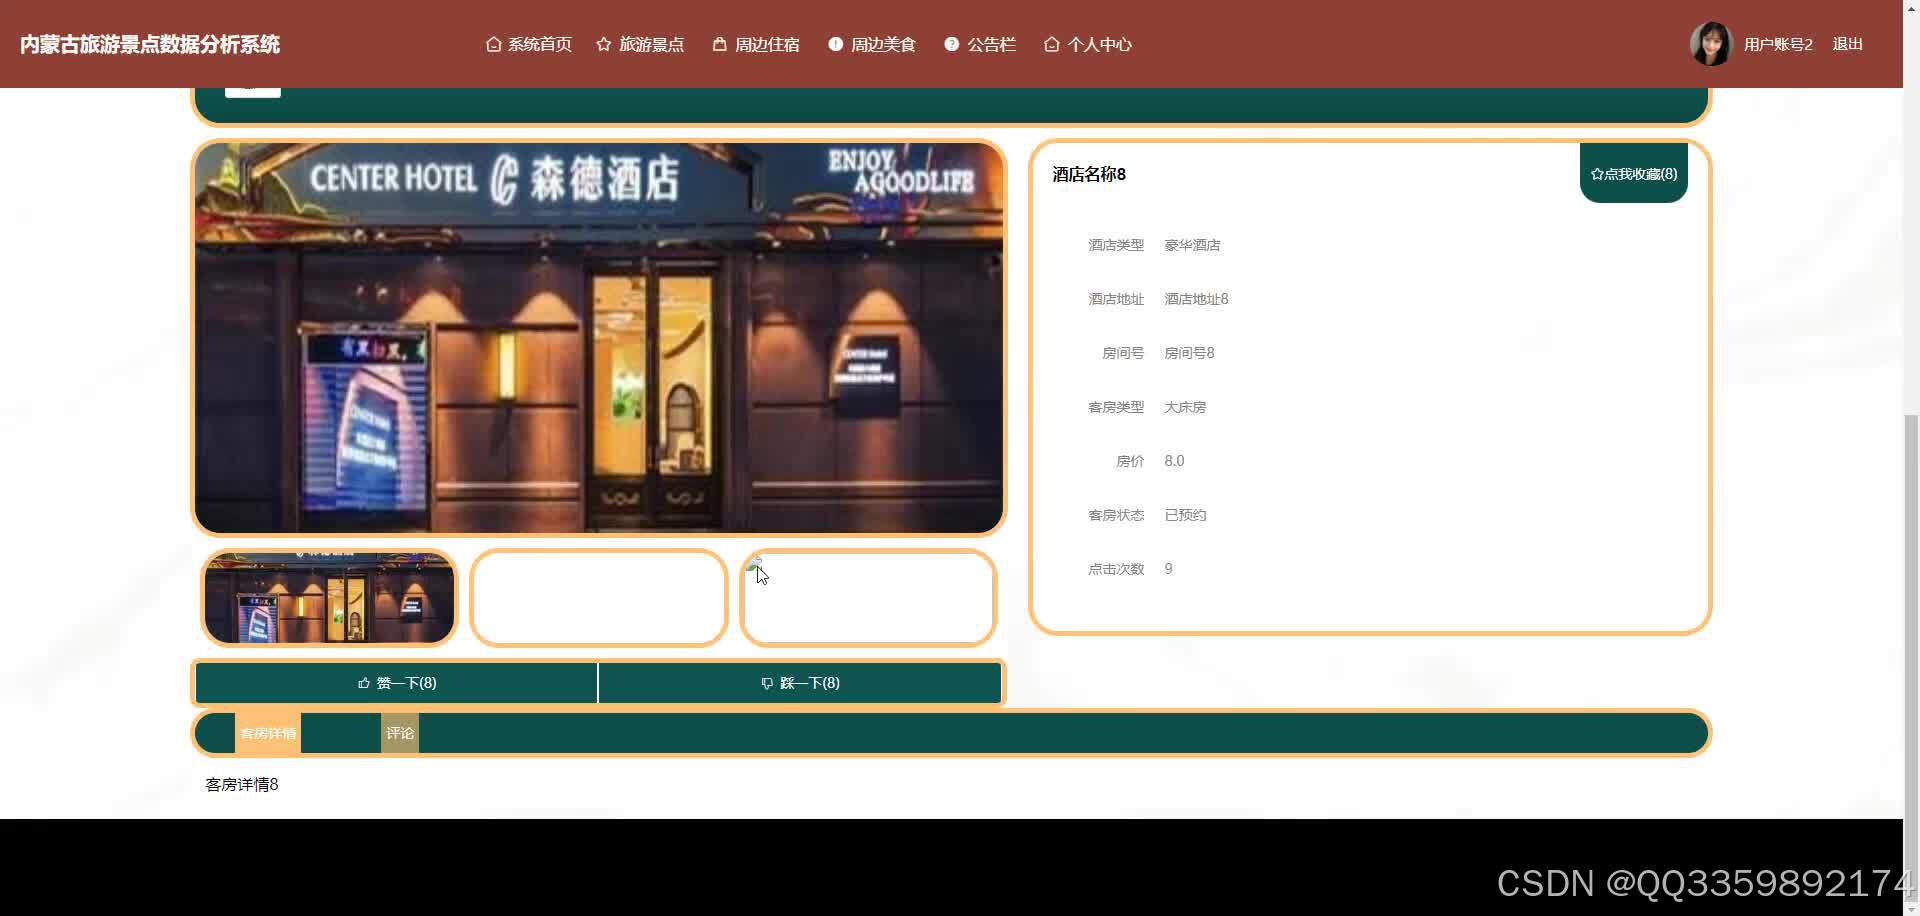Switch to the 评论 tab
The image size is (1920, 916).
coord(400,733)
